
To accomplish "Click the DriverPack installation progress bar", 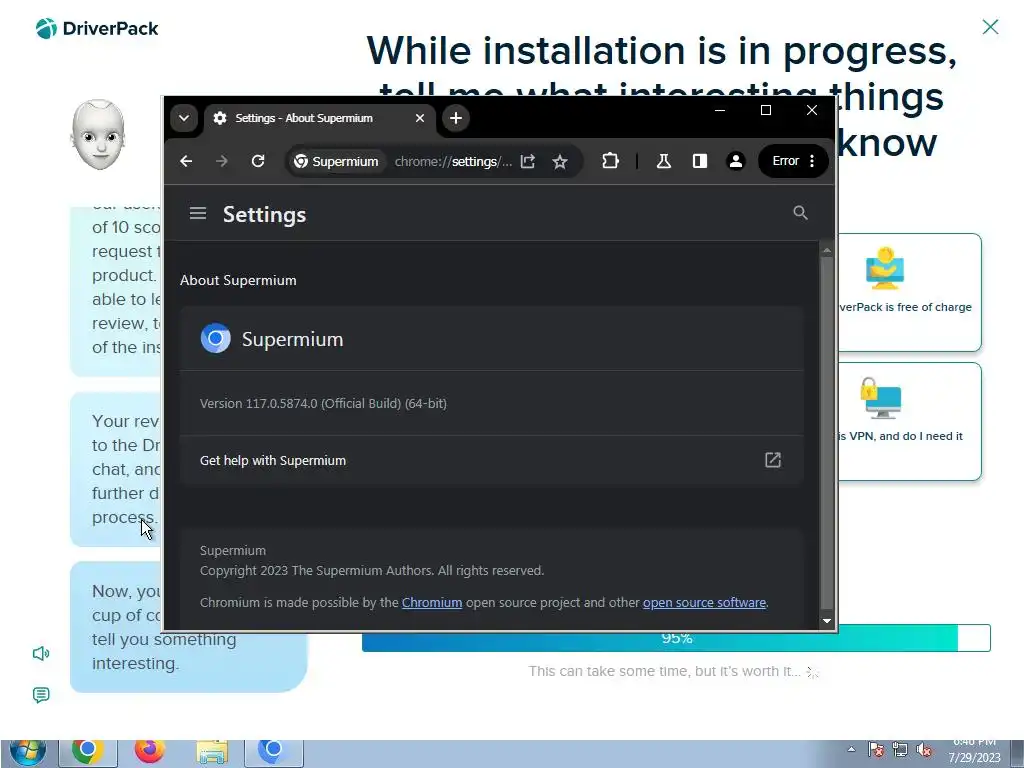I will click(676, 641).
